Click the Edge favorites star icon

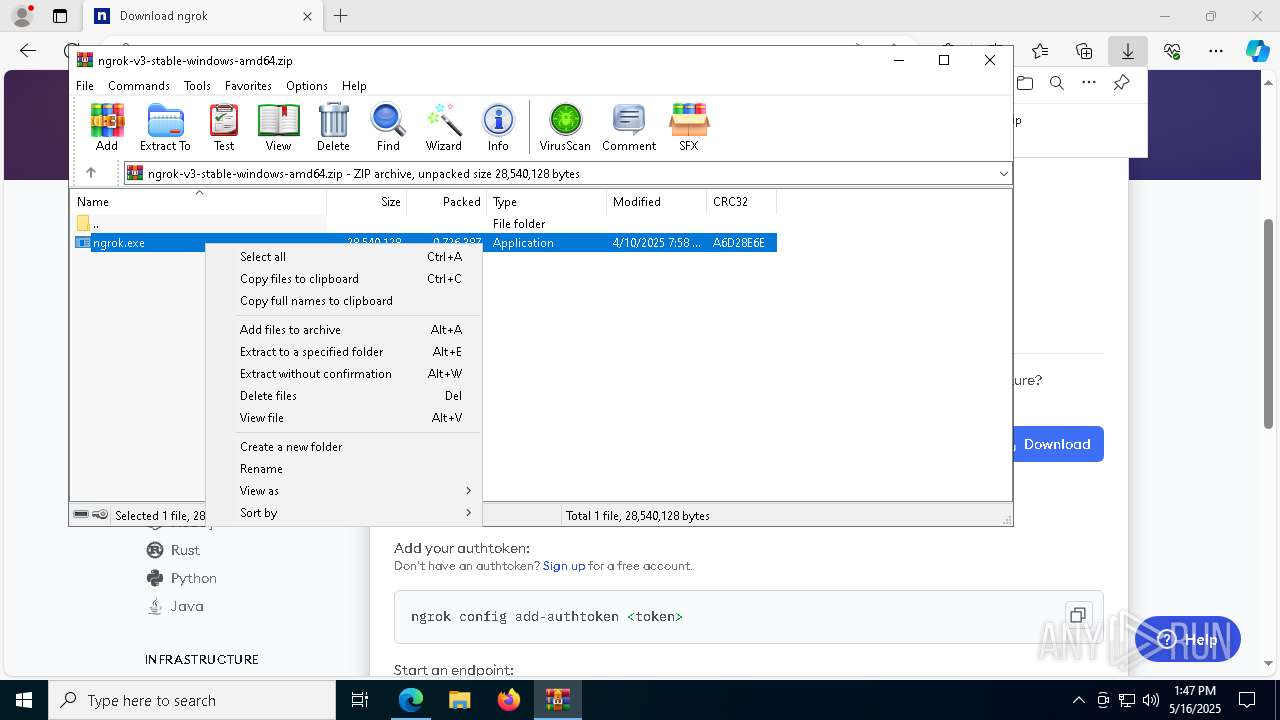pyautogui.click(x=1040, y=51)
